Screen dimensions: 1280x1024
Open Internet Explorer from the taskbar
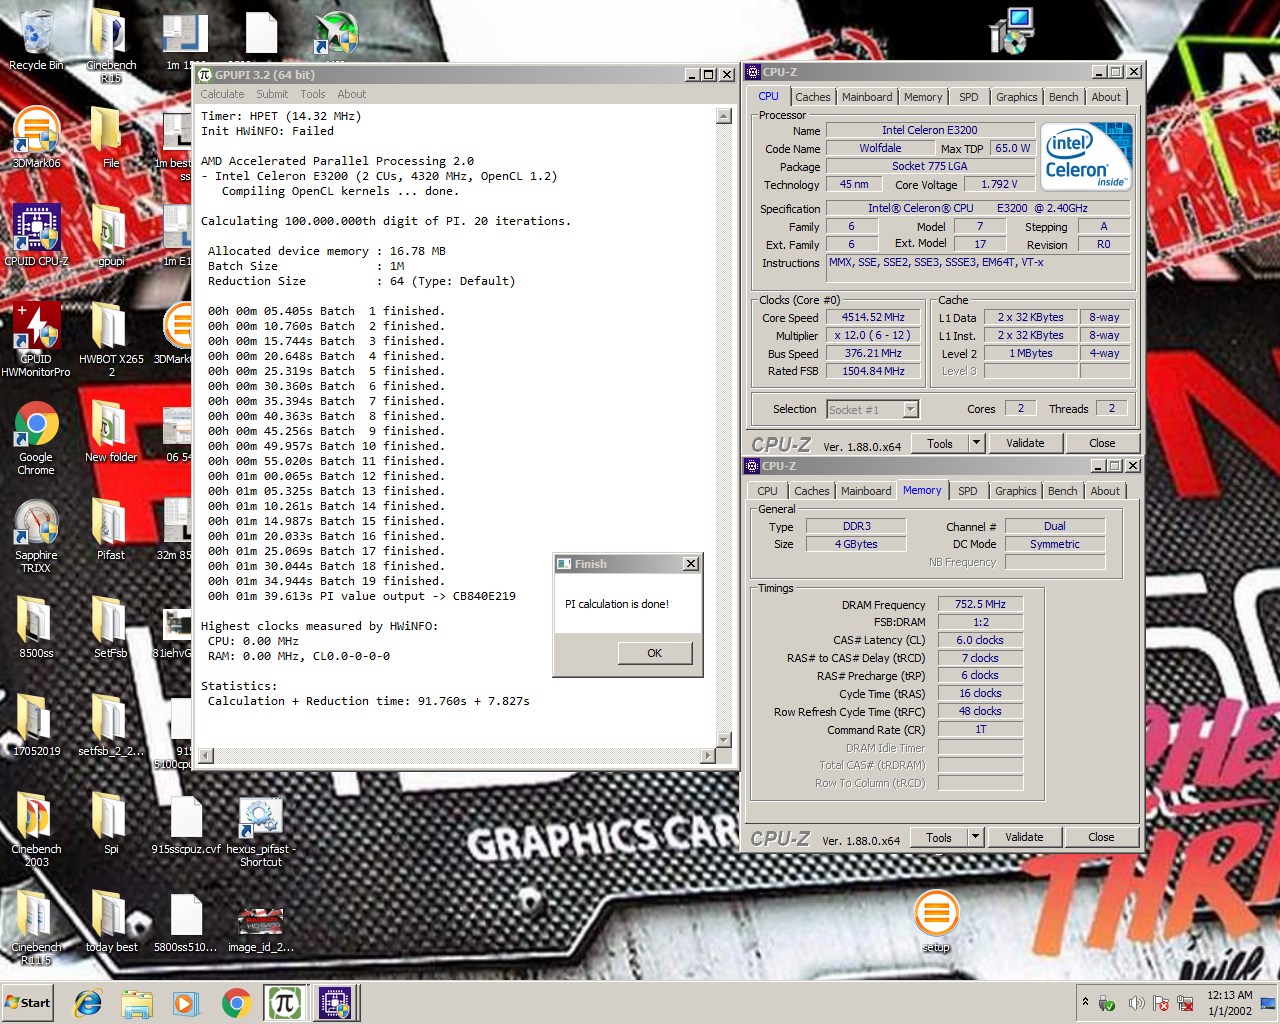coord(88,1003)
